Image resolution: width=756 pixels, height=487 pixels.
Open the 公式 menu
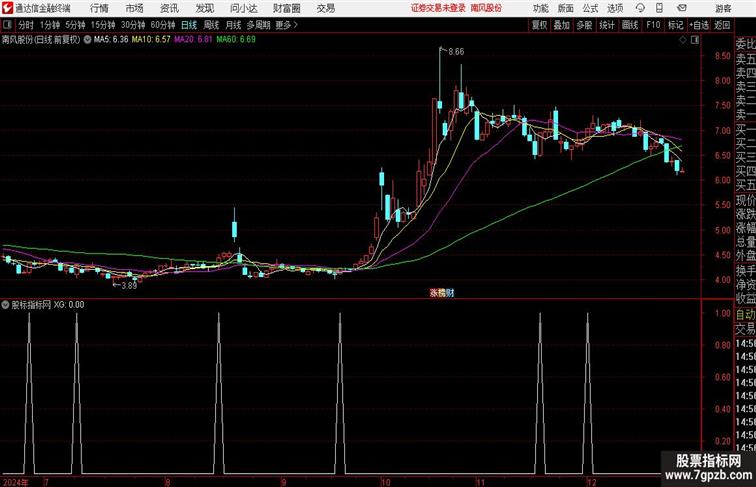pos(590,8)
